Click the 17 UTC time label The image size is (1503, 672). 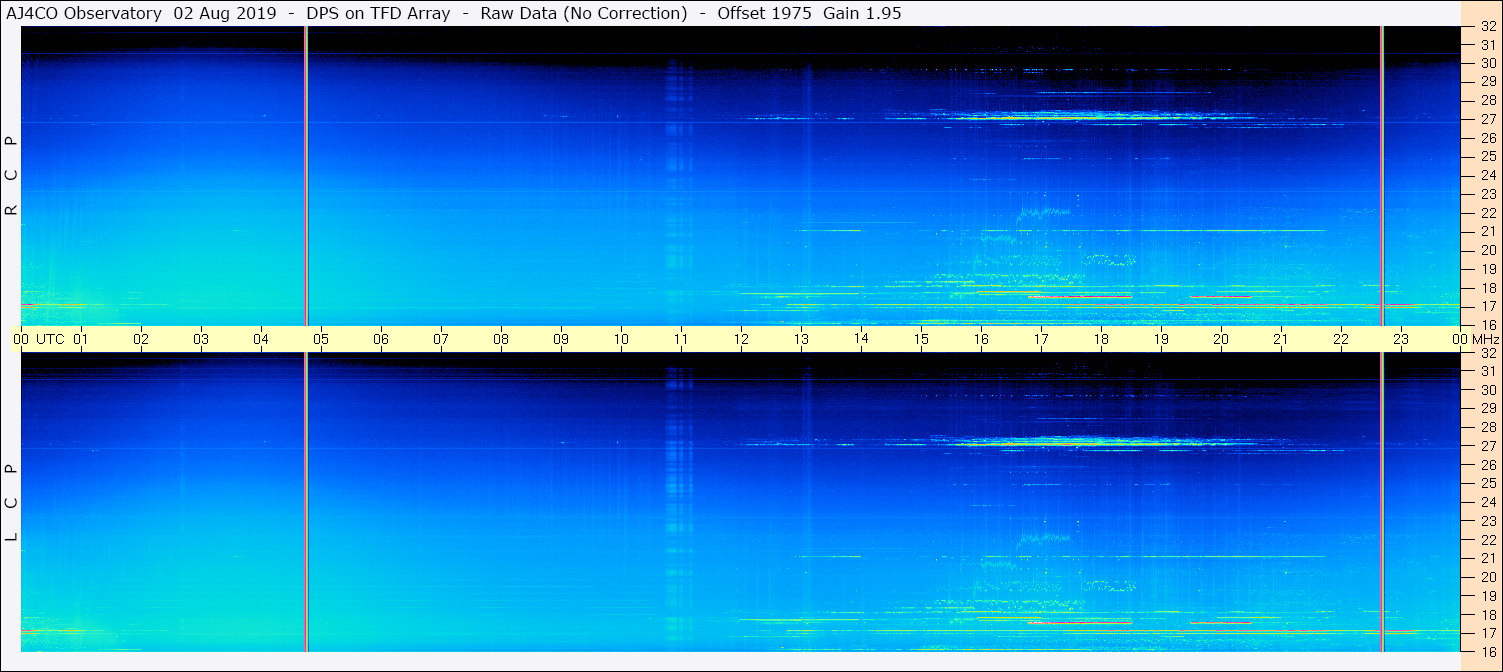click(1041, 339)
